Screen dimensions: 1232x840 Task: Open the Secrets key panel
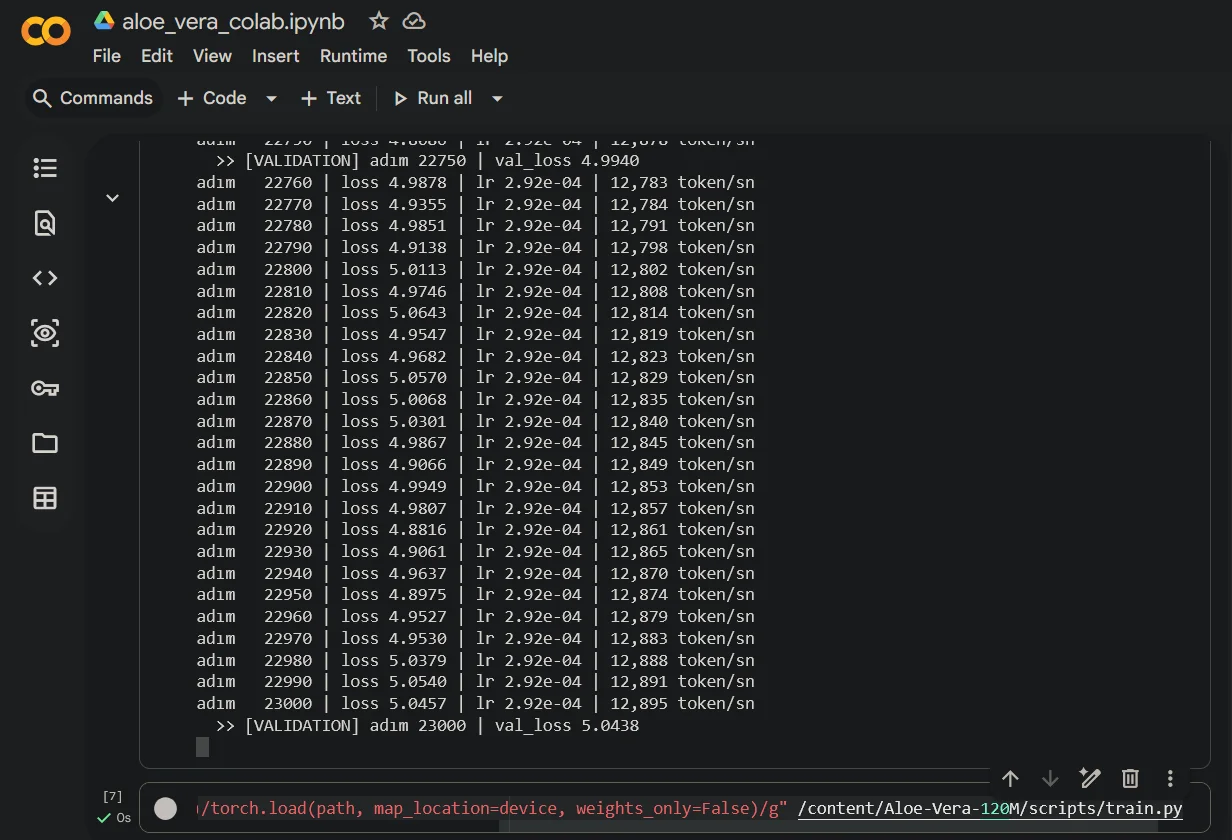click(x=45, y=388)
